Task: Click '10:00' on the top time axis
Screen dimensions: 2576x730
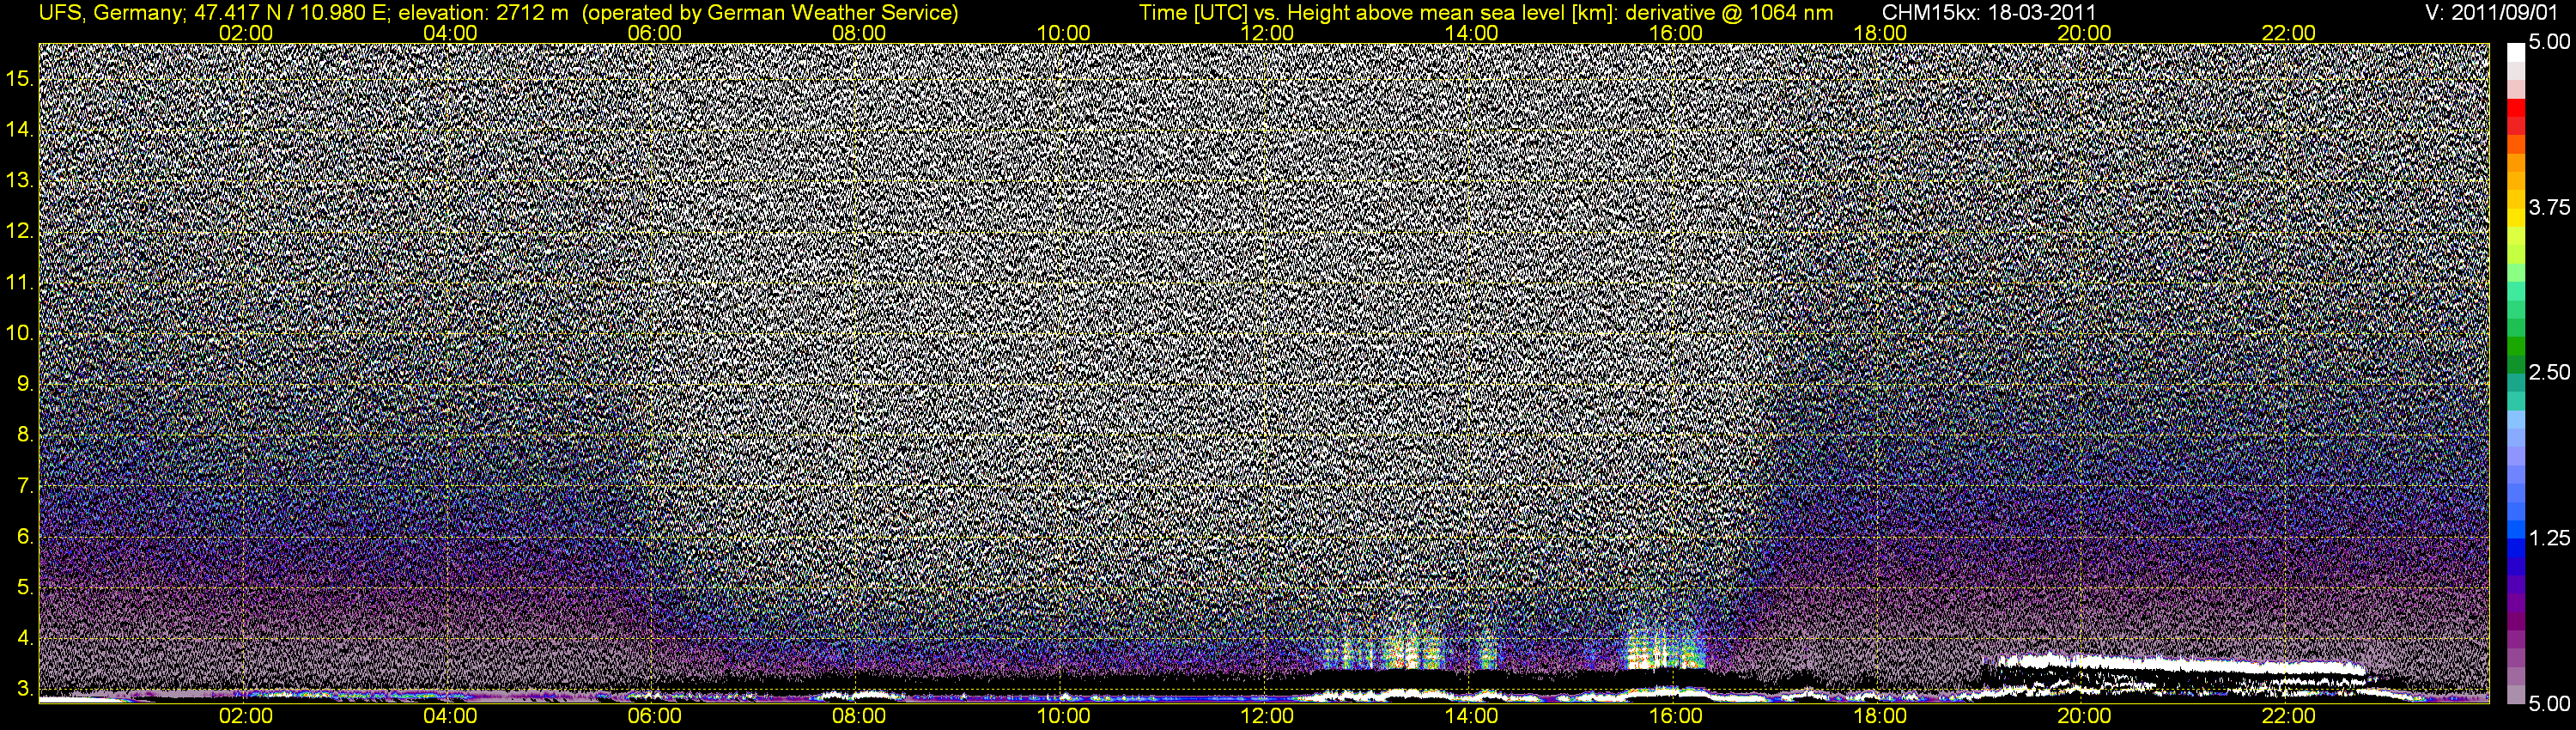Action: coord(1063,33)
